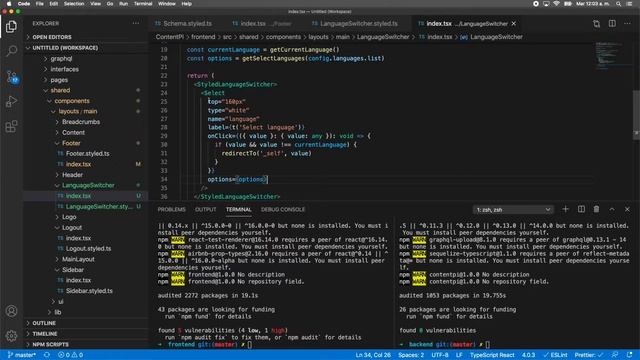Split the terminal pane
The image size is (640, 360).
581,209
